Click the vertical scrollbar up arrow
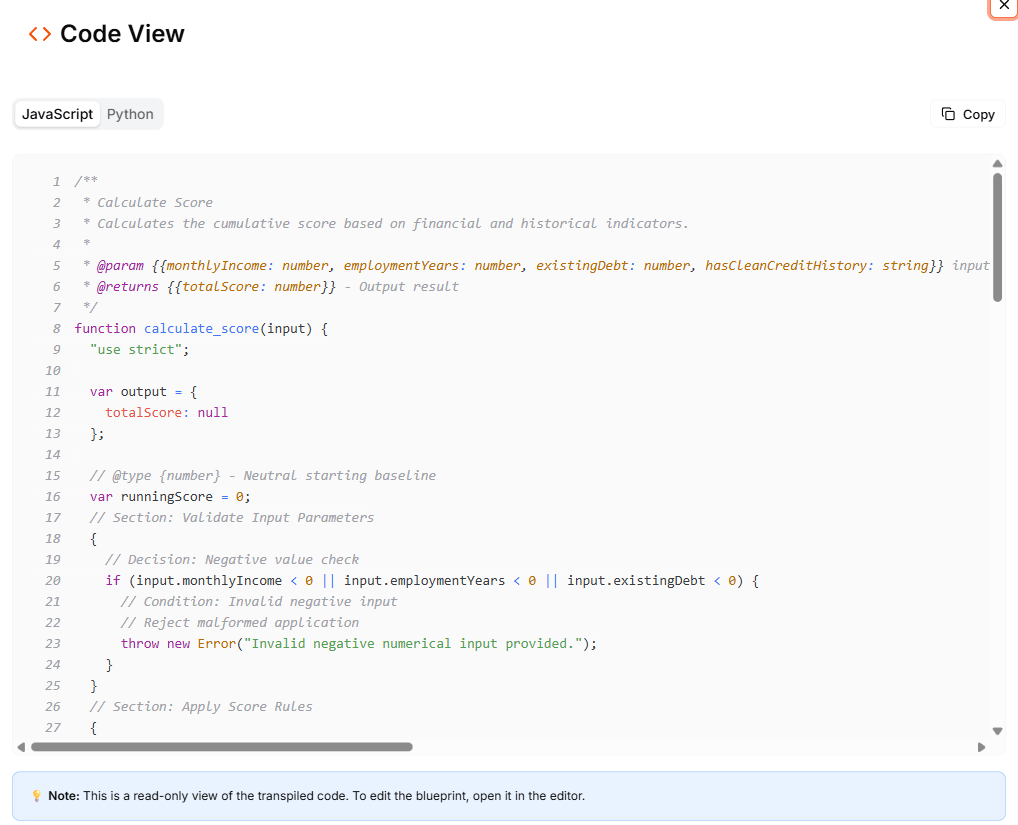1018x825 pixels. (997, 164)
